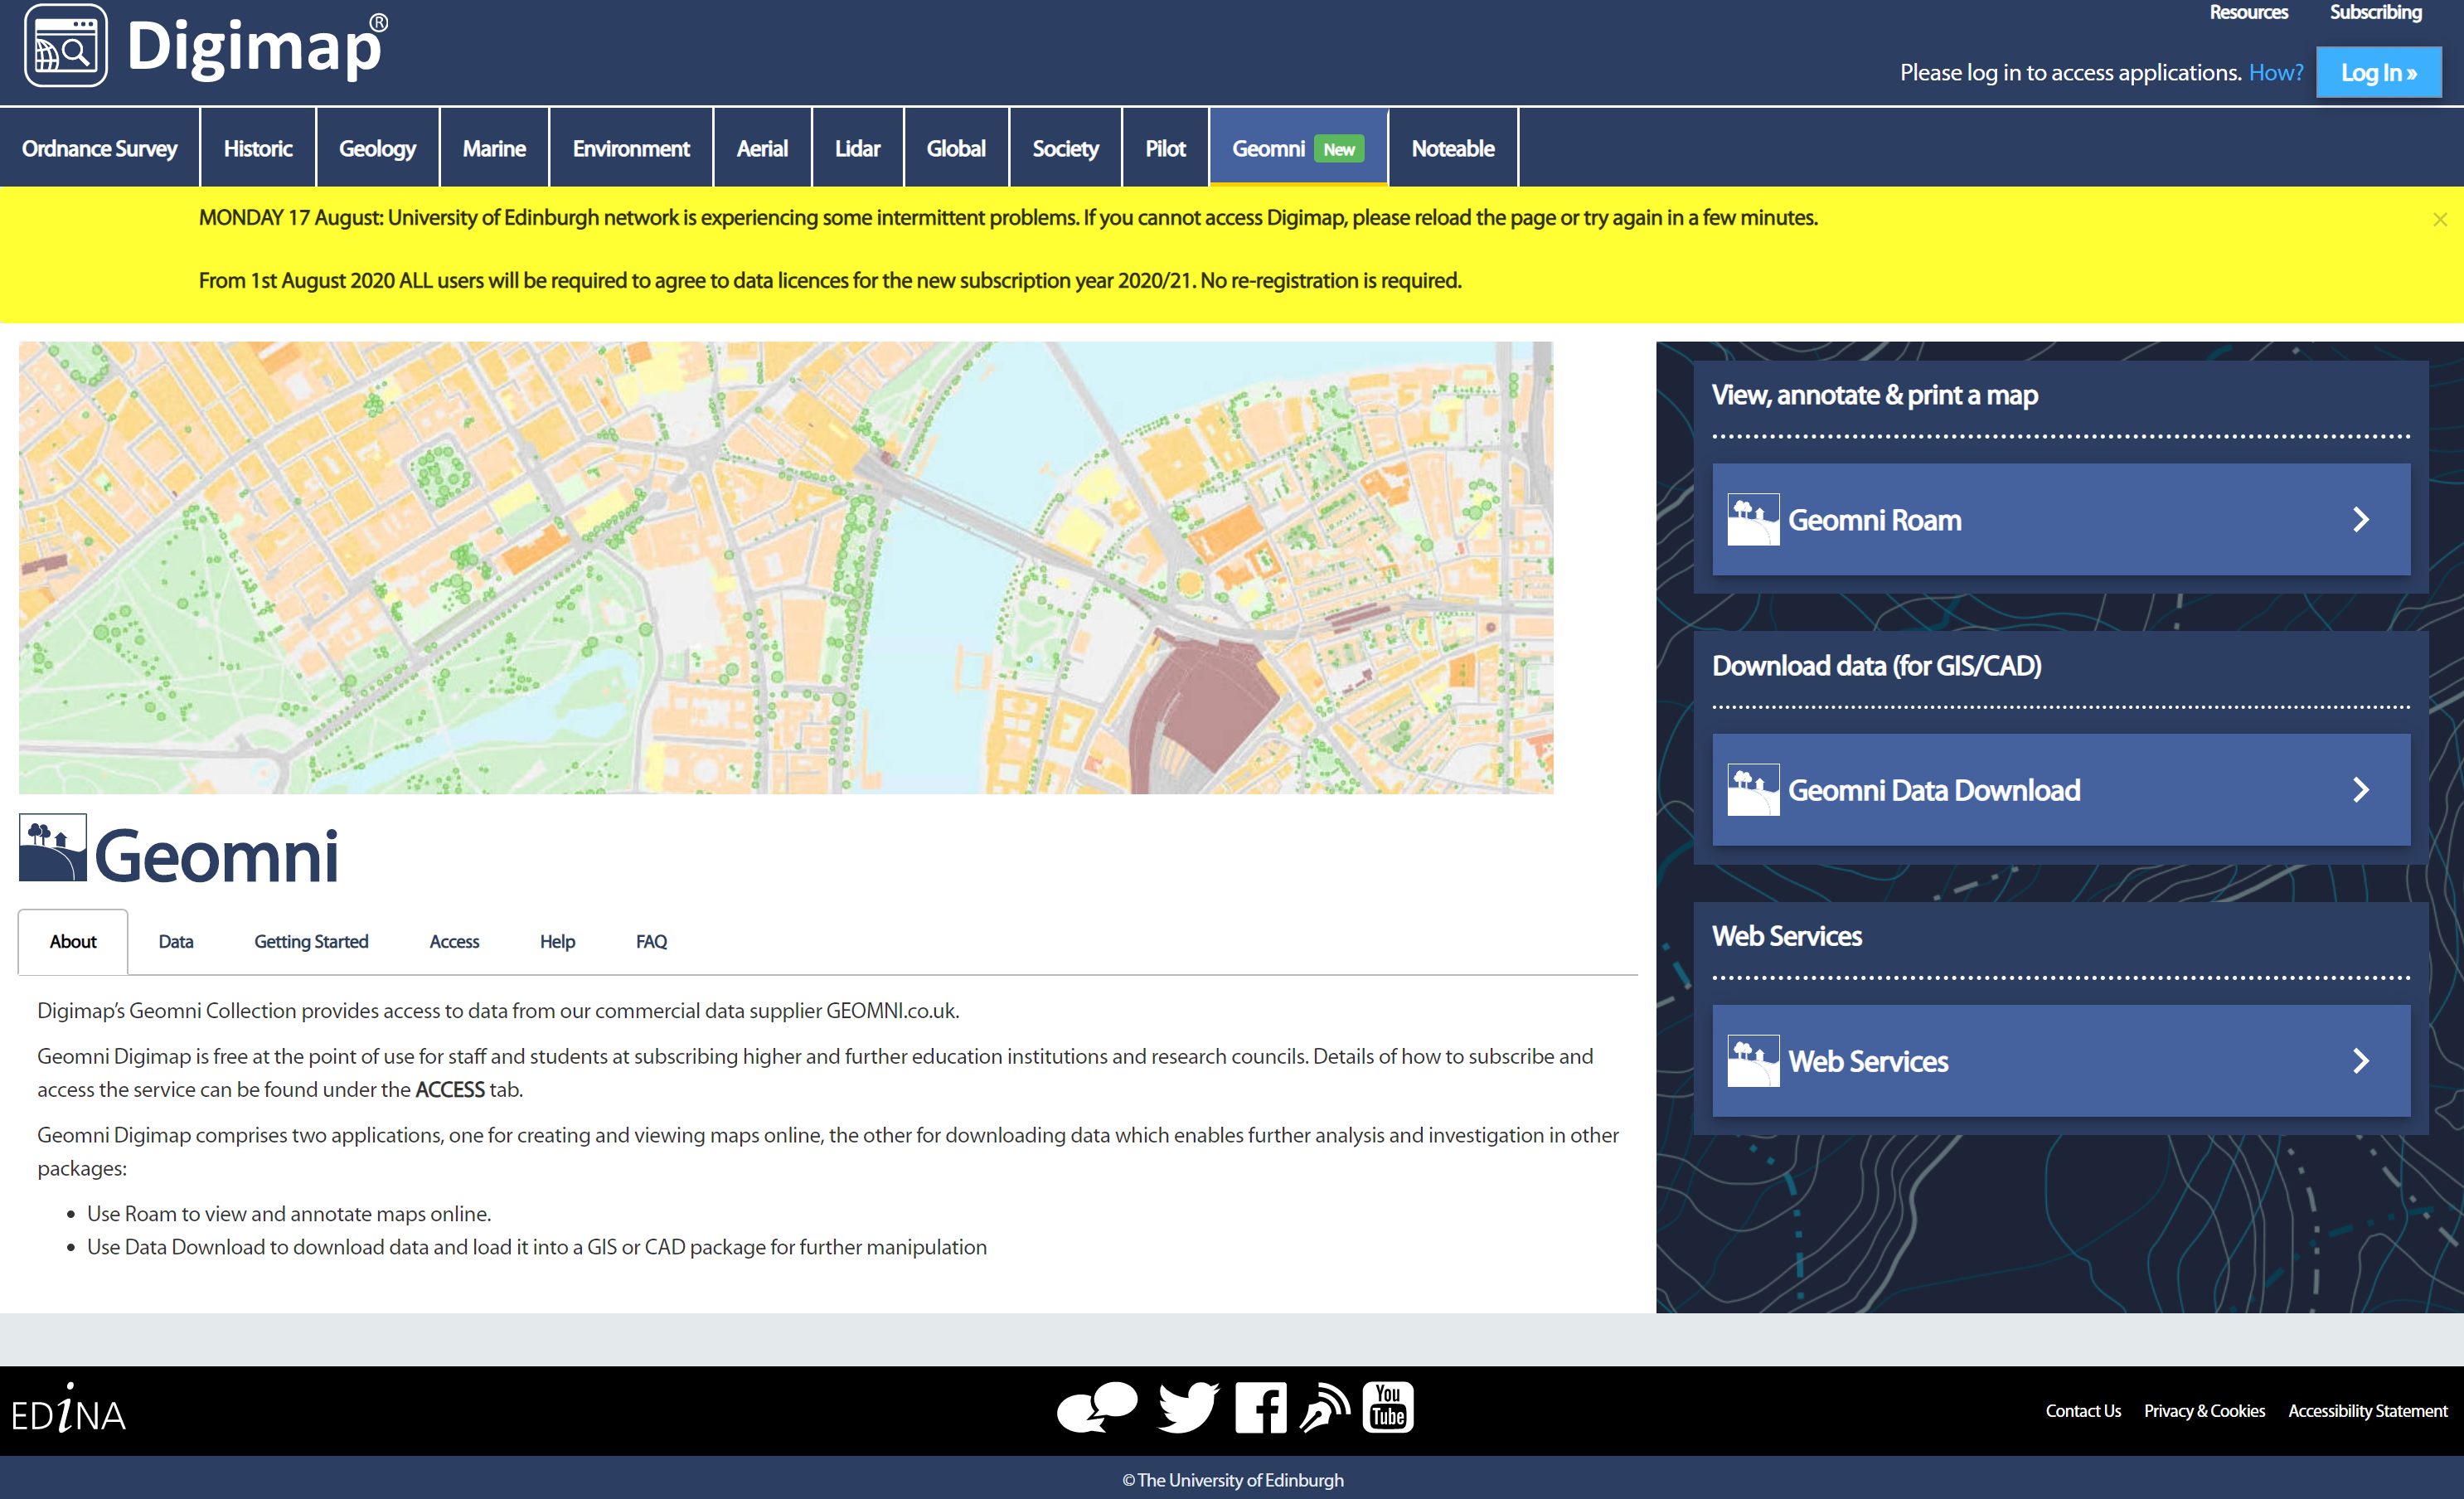The image size is (2464, 1499).
Task: Launch the Geomni Data Download button
Action: click(2061, 790)
